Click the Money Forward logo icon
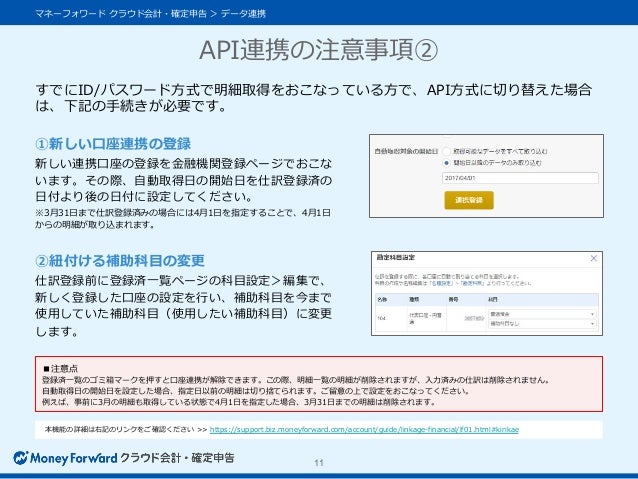This screenshot has height=479, width=638. tap(20, 458)
